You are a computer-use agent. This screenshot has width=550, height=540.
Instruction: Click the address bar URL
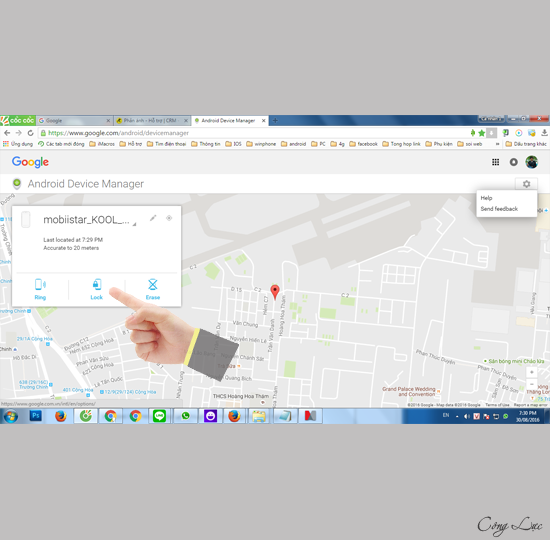click(118, 133)
